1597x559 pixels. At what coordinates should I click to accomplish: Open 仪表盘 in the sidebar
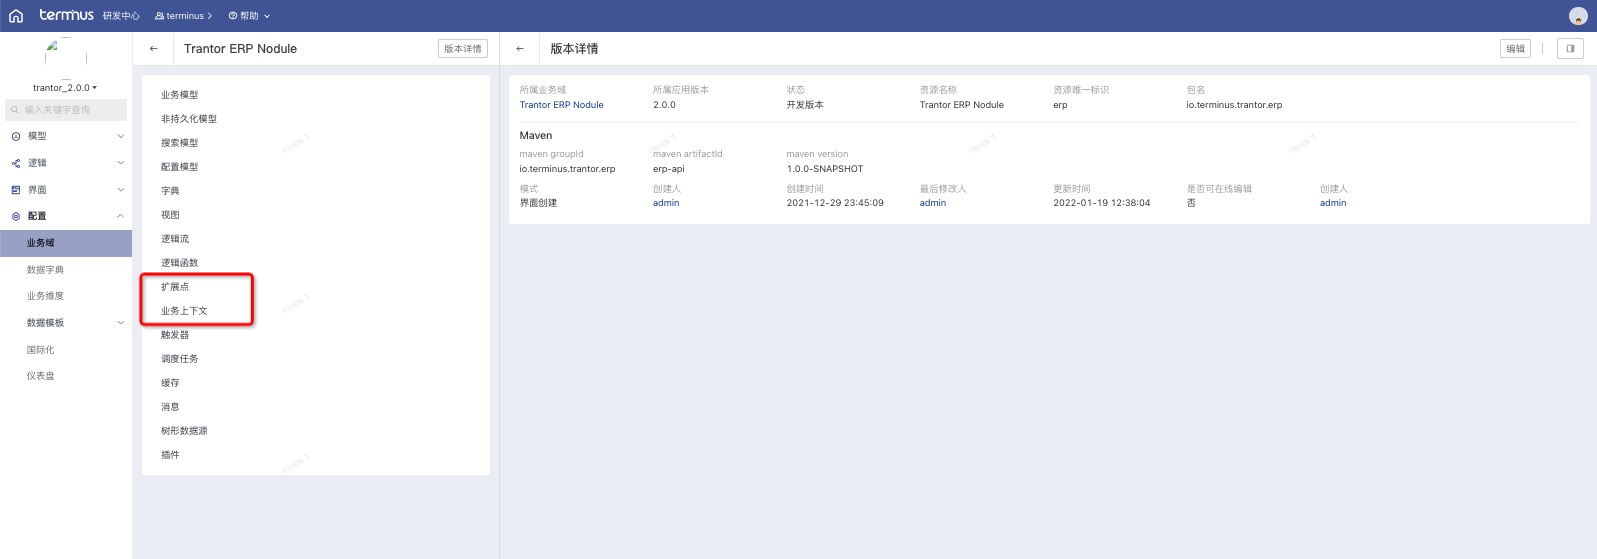[x=40, y=376]
